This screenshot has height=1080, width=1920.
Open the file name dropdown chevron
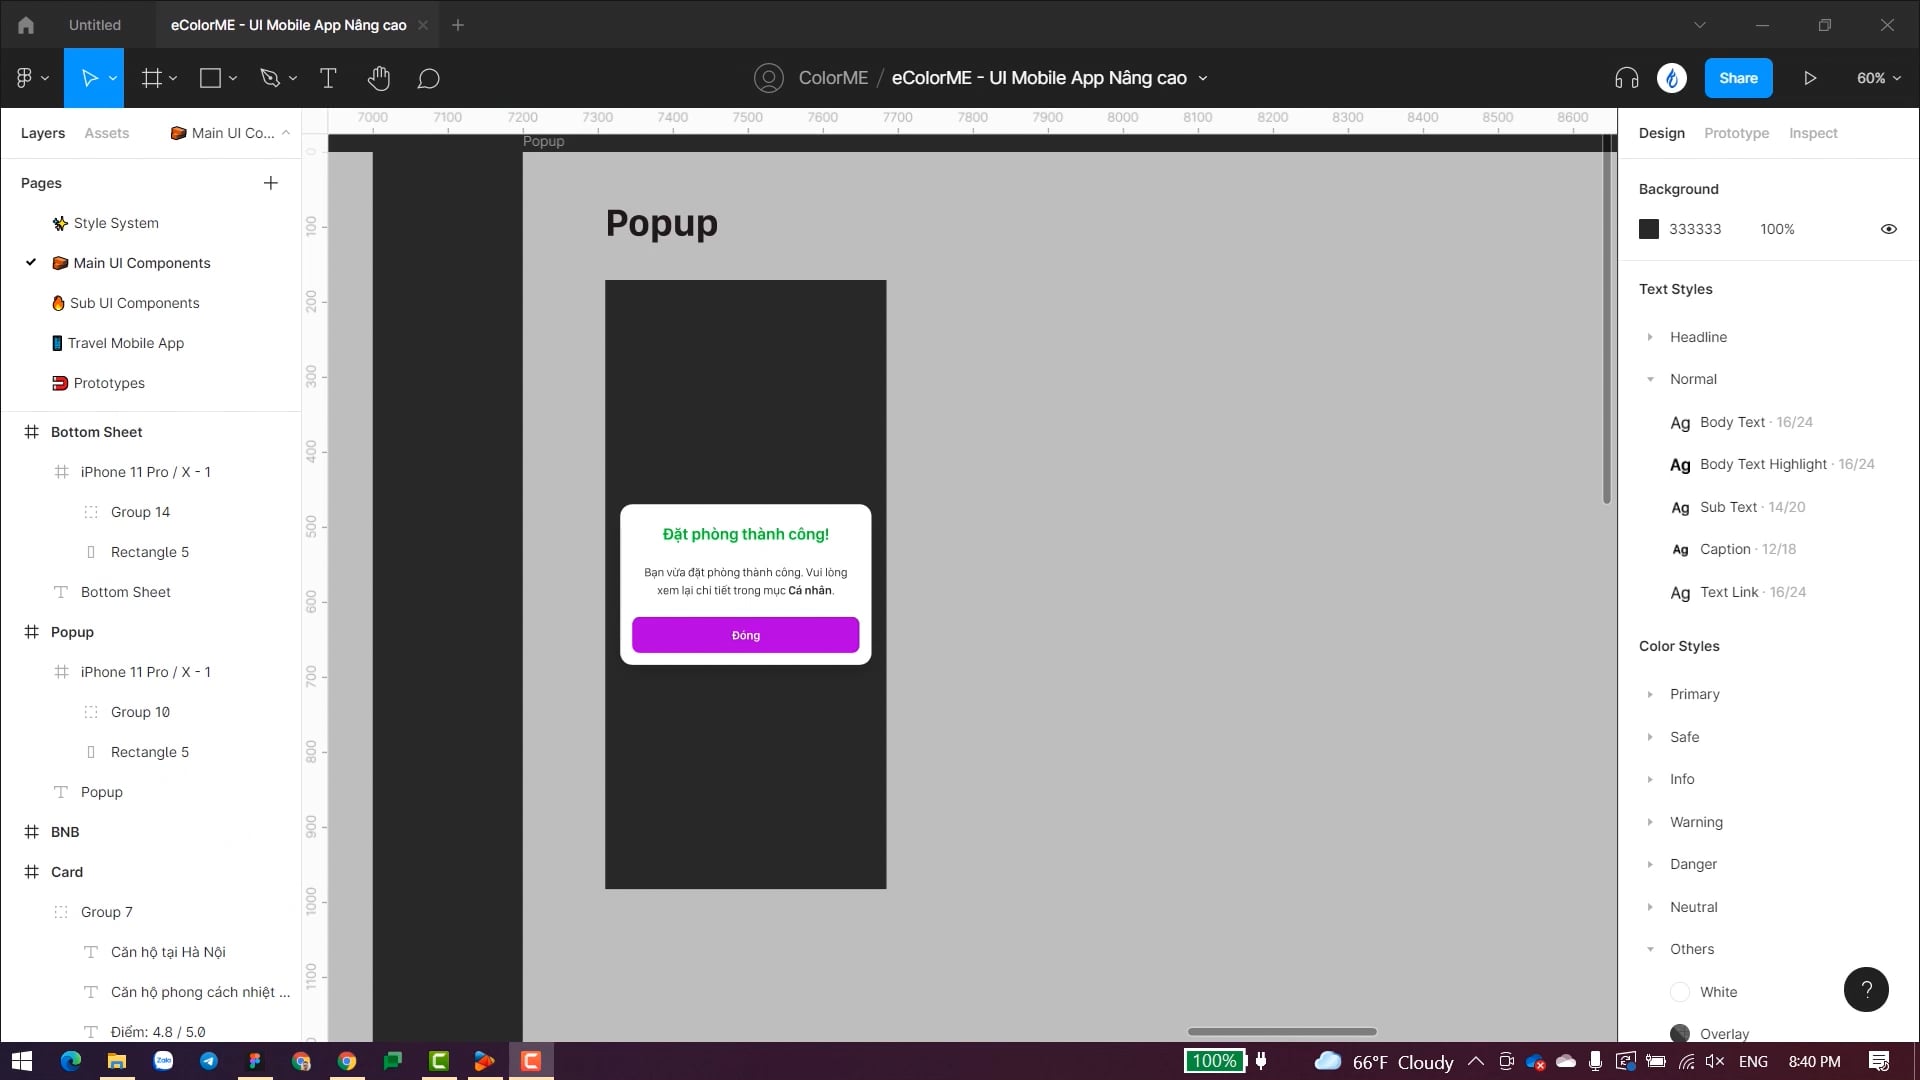tap(1203, 78)
